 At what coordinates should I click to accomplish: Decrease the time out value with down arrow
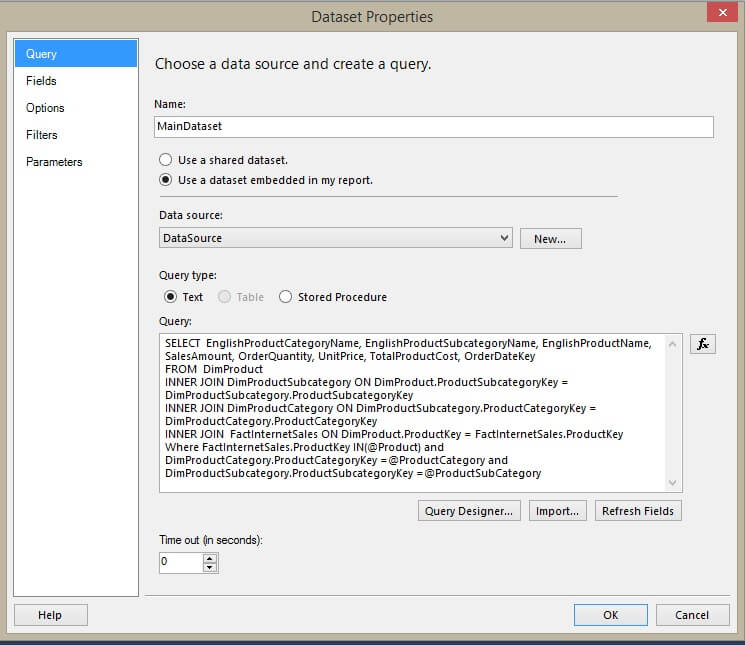pos(209,567)
